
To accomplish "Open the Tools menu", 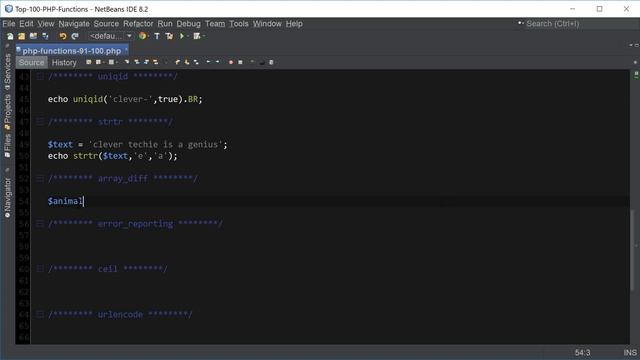I will tap(239, 24).
